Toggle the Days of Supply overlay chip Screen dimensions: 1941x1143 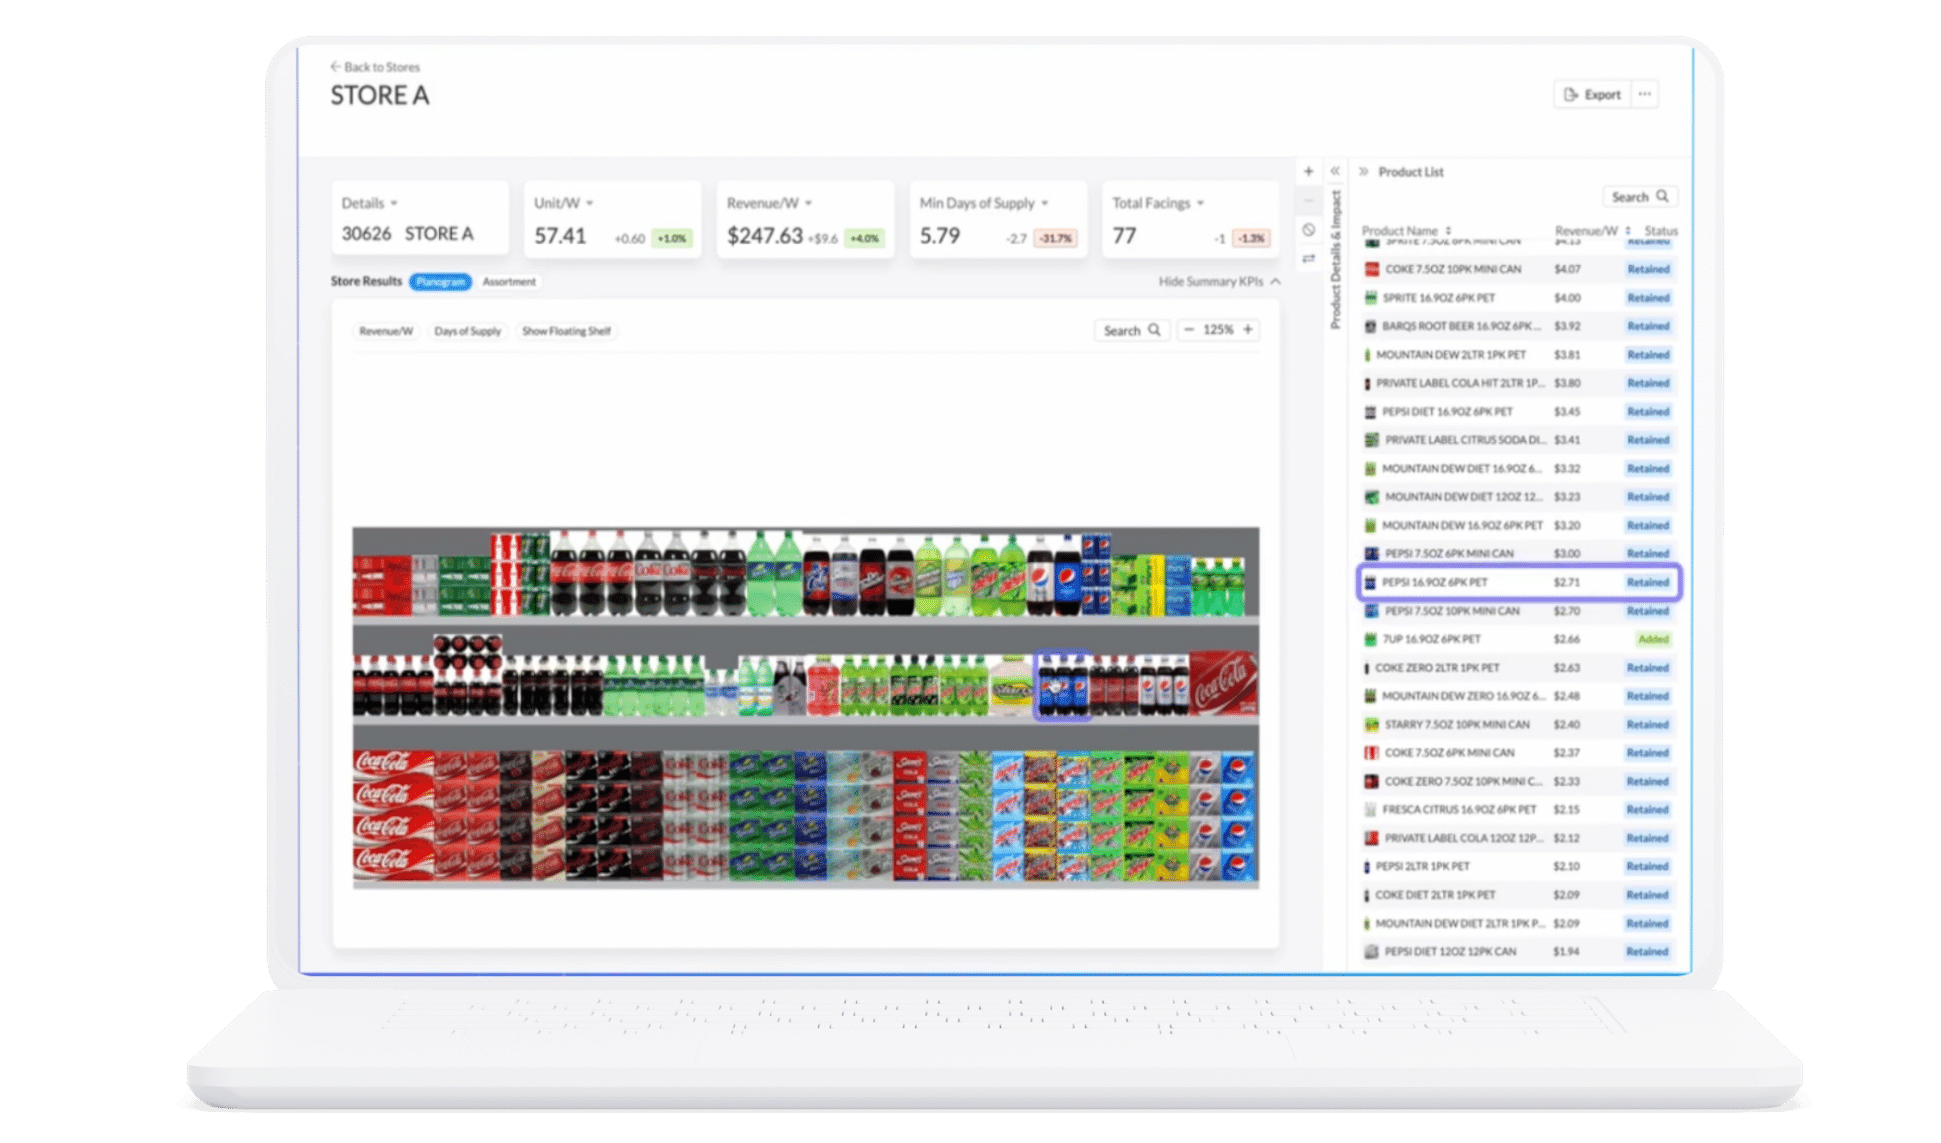[467, 331]
